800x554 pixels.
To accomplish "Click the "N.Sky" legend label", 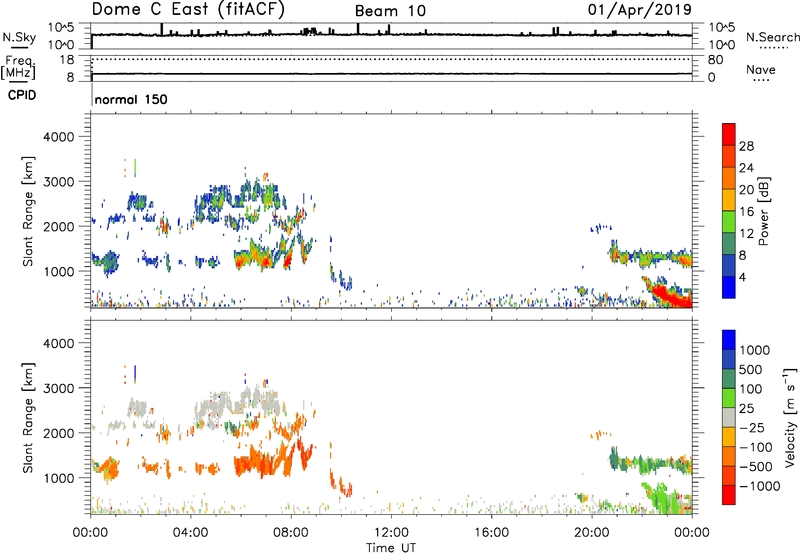I will 19,37.
